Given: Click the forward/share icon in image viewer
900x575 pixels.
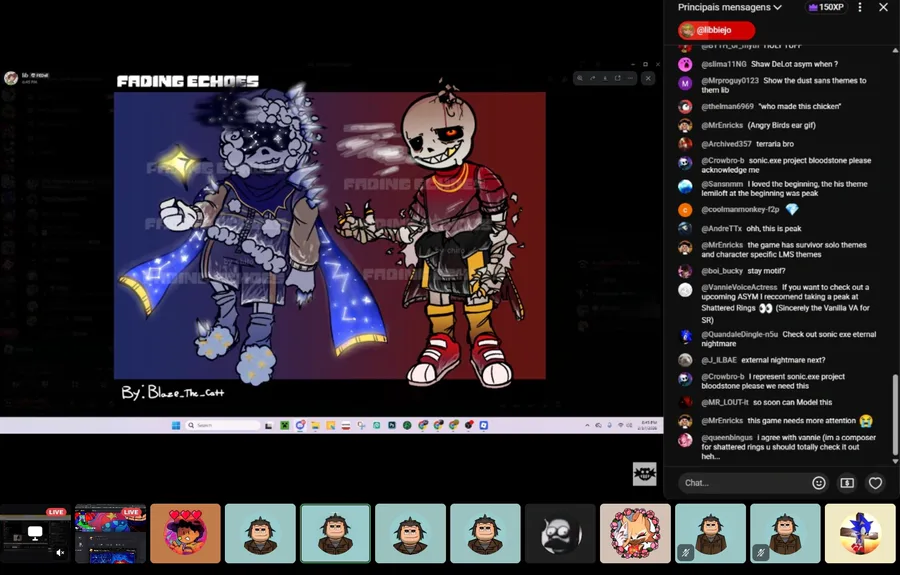Looking at the screenshot, I should pos(592,78).
